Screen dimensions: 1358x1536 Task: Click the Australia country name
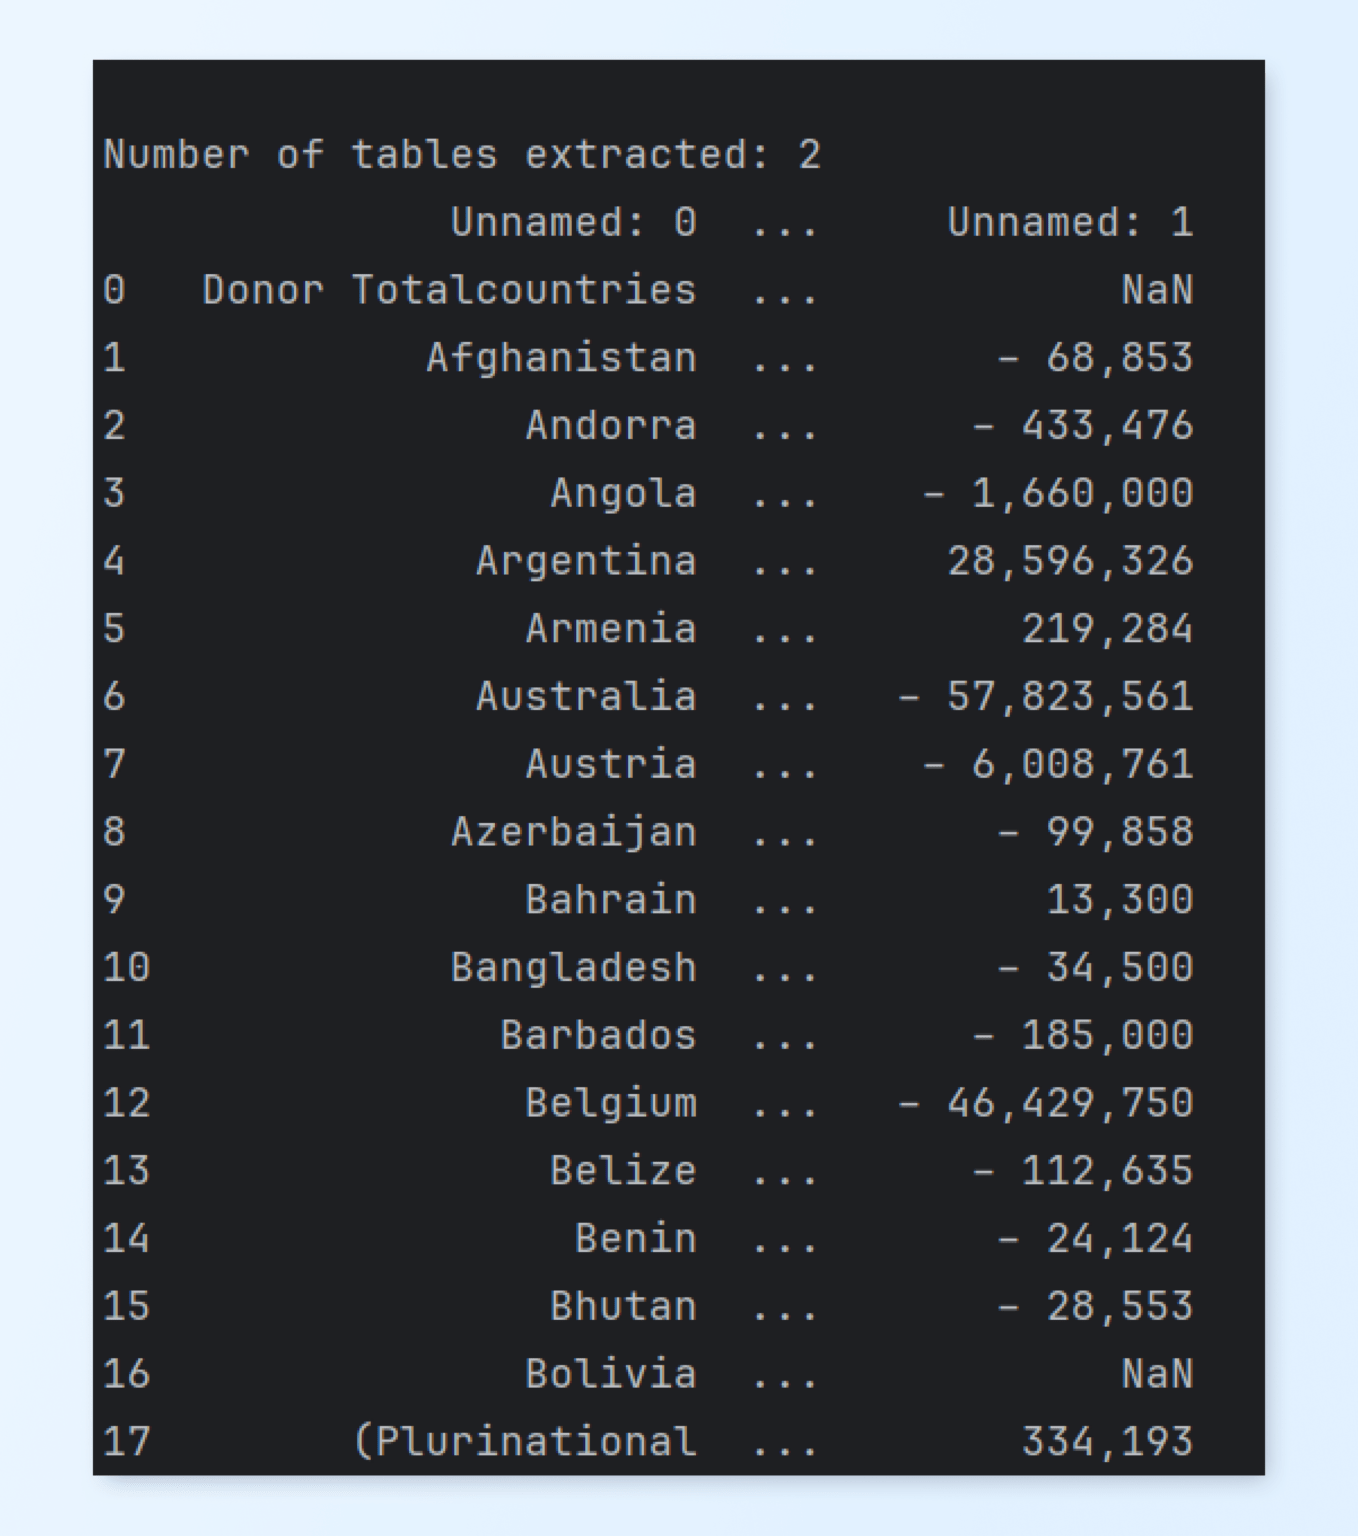(586, 696)
